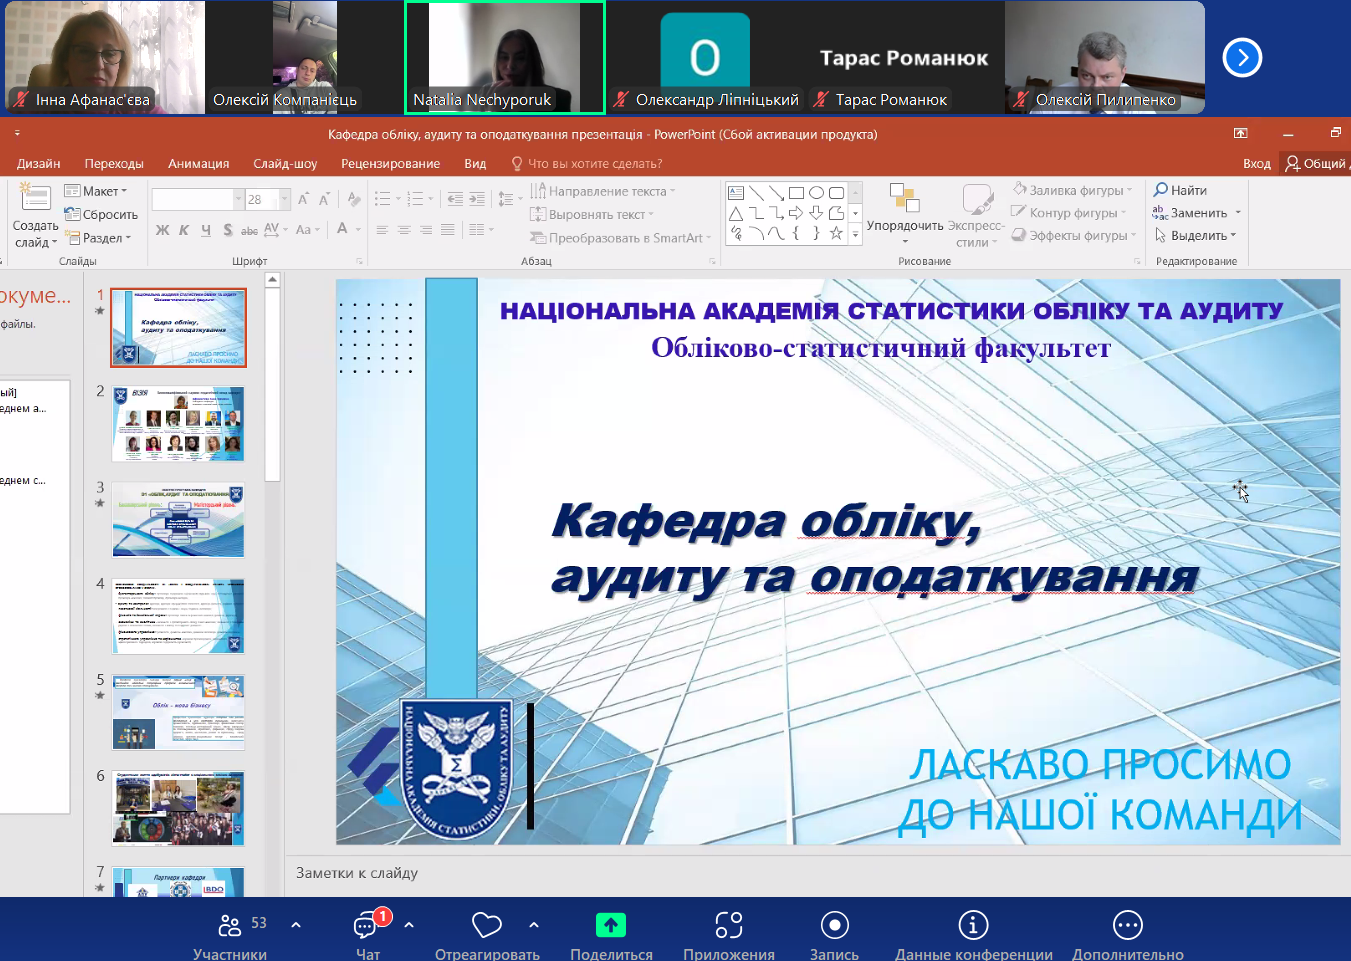
Task: Open the Чат chat icon
Action: pyautogui.click(x=366, y=926)
